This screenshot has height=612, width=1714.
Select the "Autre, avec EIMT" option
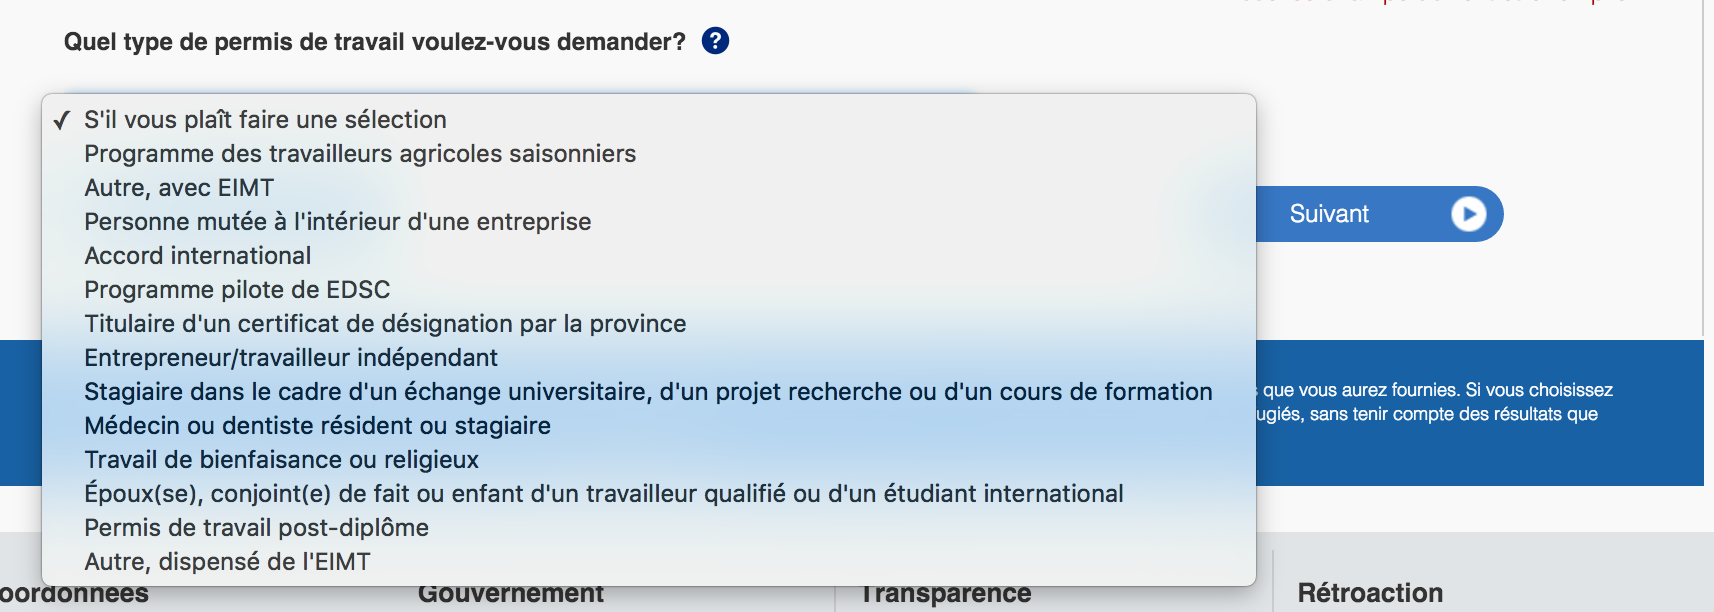tap(179, 188)
